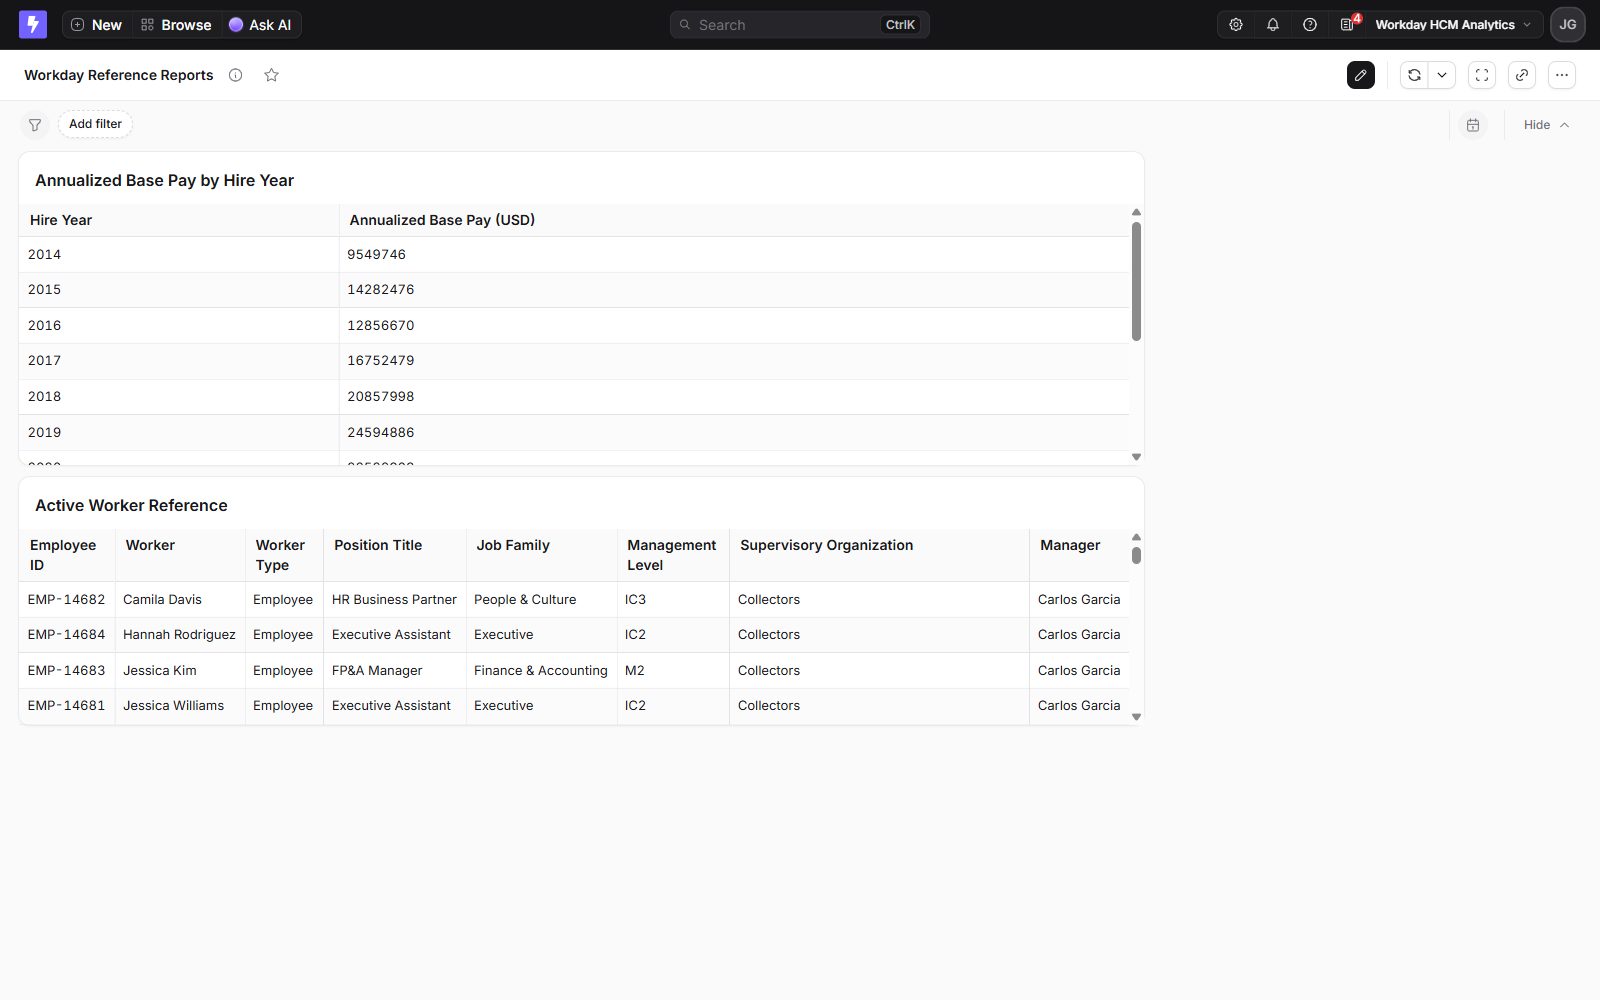Image resolution: width=1600 pixels, height=1000 pixels.
Task: Open news icon with red badge
Action: click(1348, 25)
